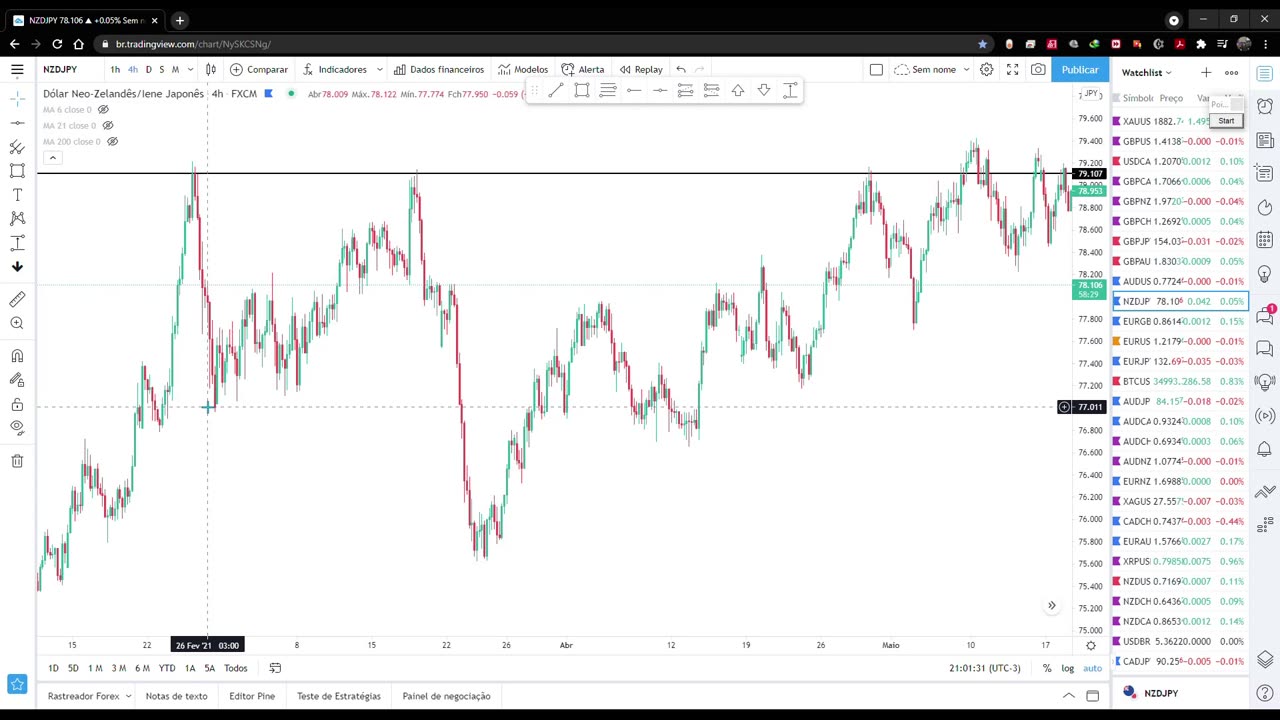Change the candlestick chart type
The width and height of the screenshot is (1280, 720).
(x=210, y=69)
